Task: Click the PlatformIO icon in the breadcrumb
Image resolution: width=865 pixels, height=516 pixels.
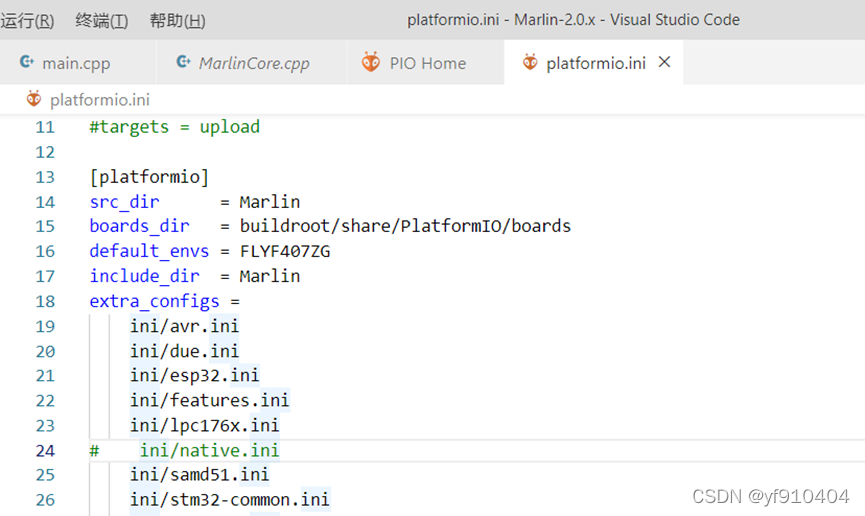Action: (34, 99)
